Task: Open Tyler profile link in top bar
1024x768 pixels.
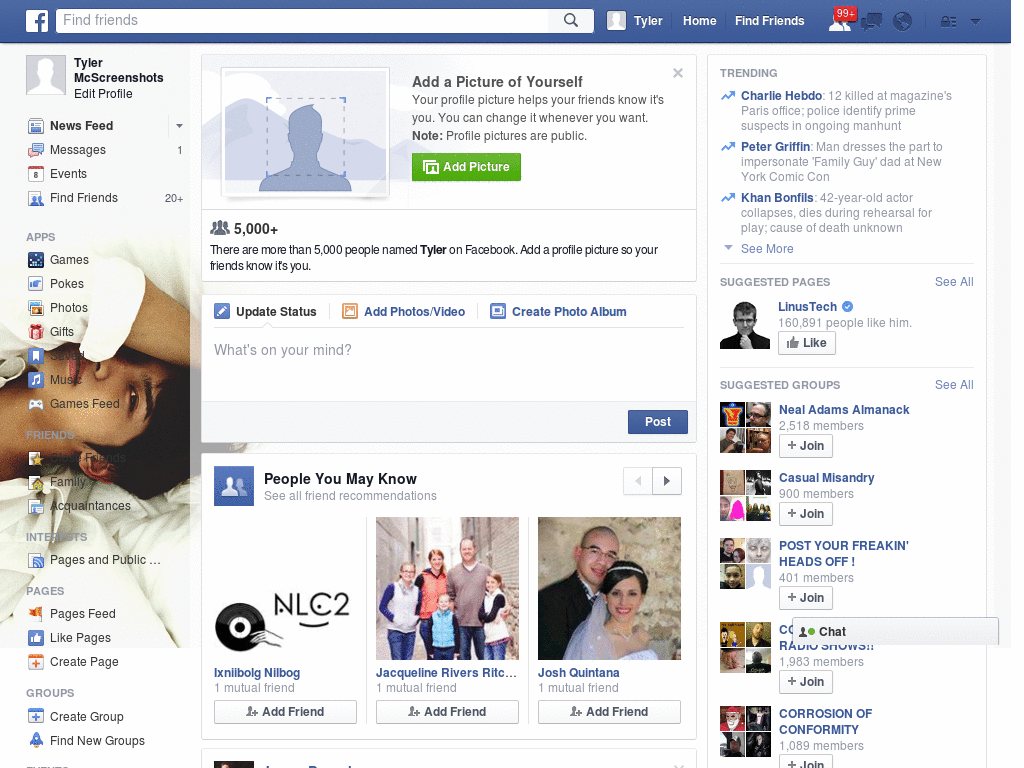Action: click(635, 21)
